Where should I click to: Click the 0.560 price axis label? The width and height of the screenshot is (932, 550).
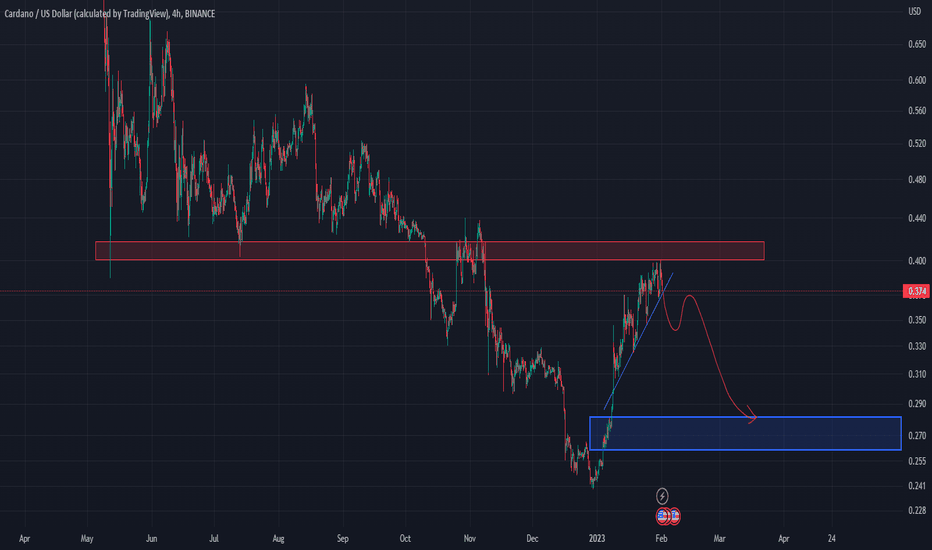917,111
